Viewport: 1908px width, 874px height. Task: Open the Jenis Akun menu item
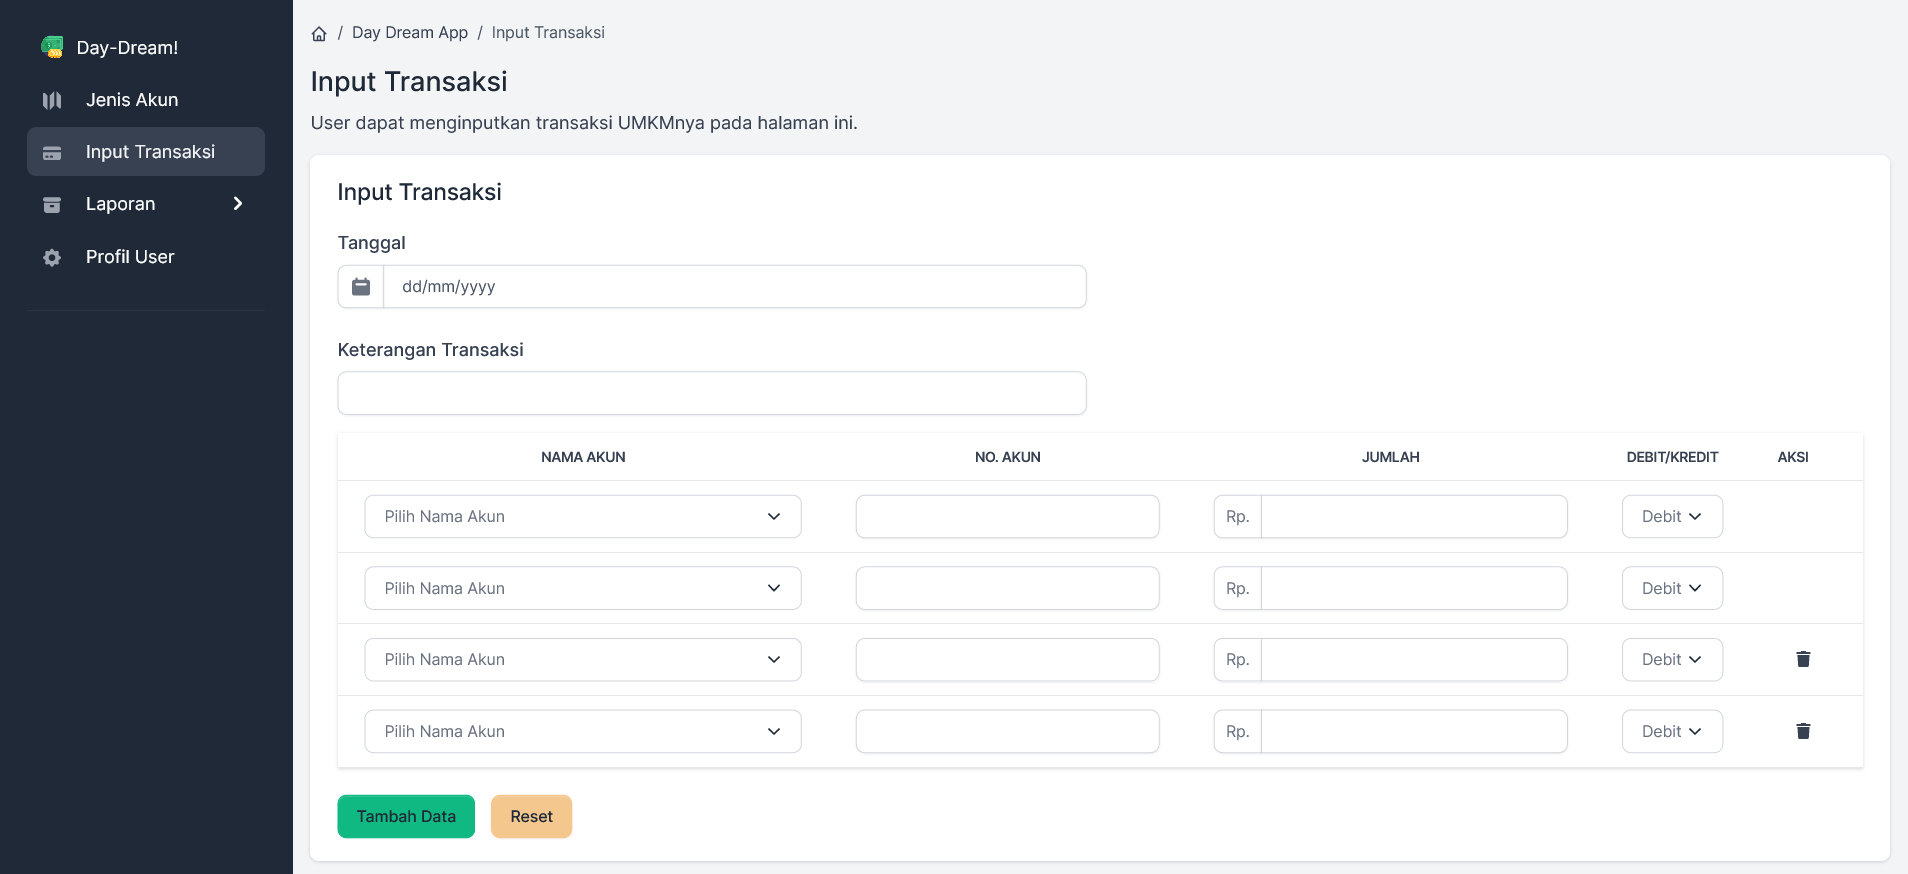tap(146, 100)
